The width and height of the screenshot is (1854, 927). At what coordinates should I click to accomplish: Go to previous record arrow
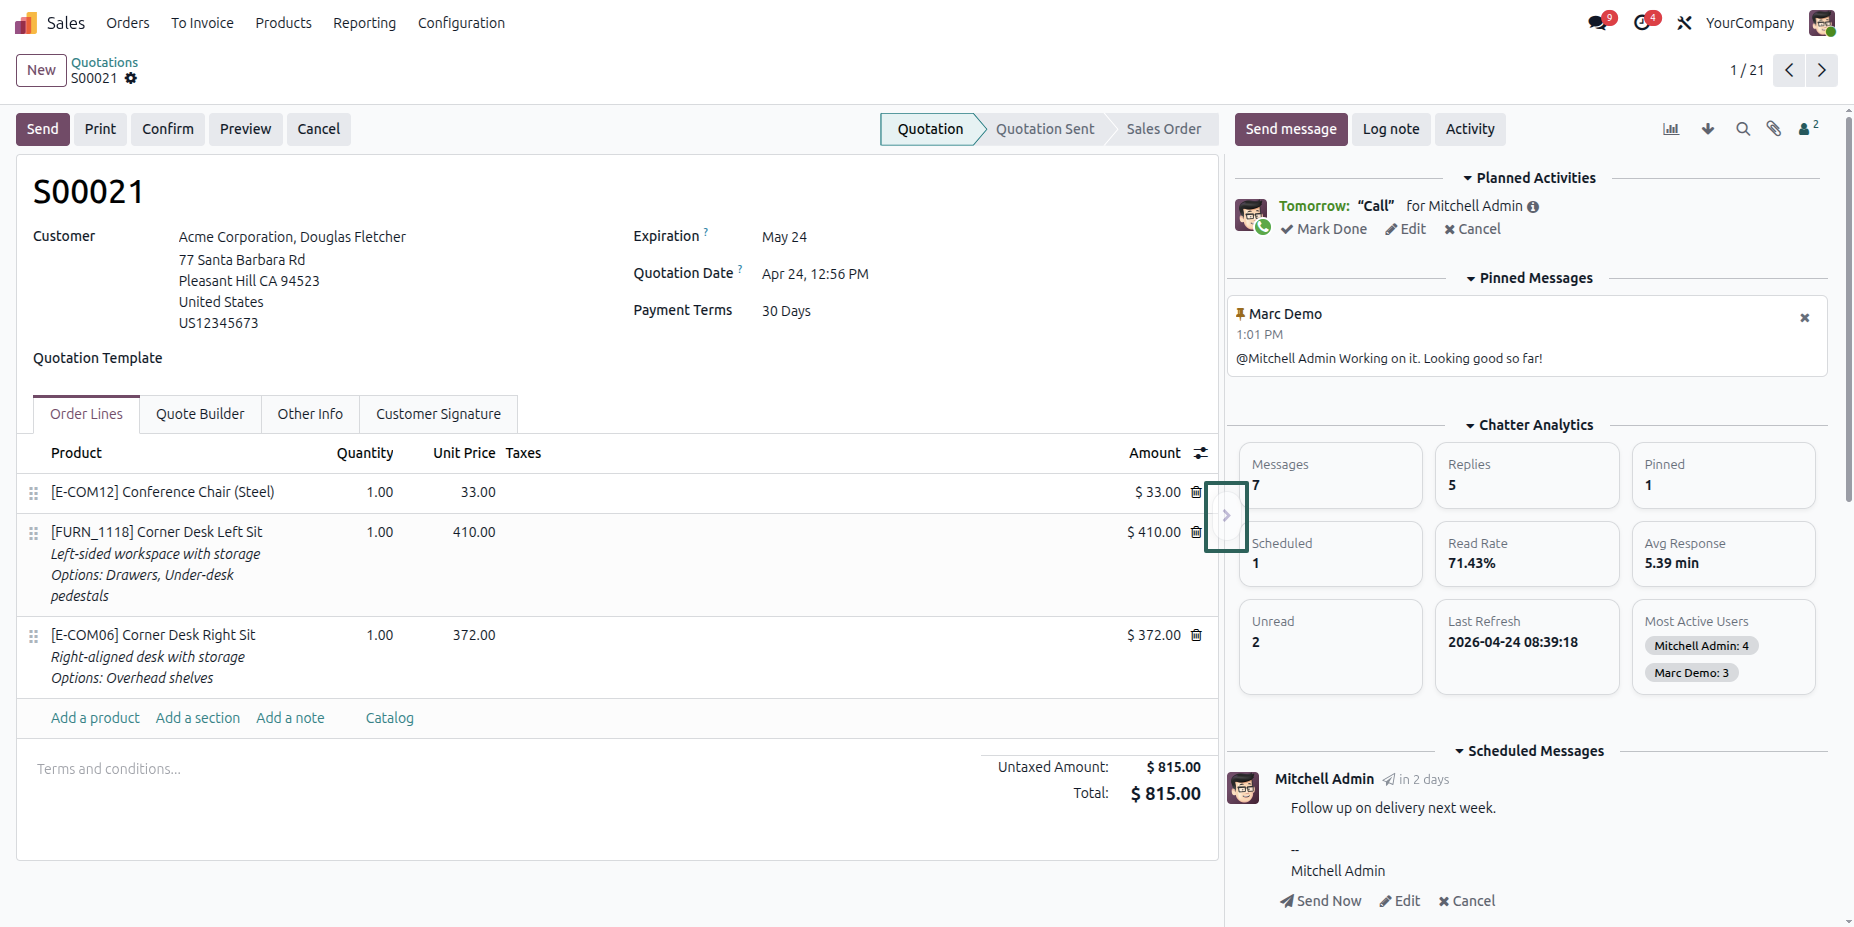point(1789,70)
